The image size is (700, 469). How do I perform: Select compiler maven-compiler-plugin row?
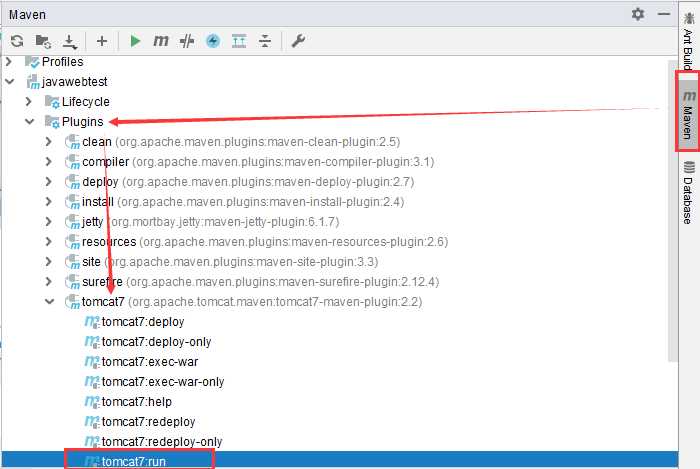[x=258, y=162]
